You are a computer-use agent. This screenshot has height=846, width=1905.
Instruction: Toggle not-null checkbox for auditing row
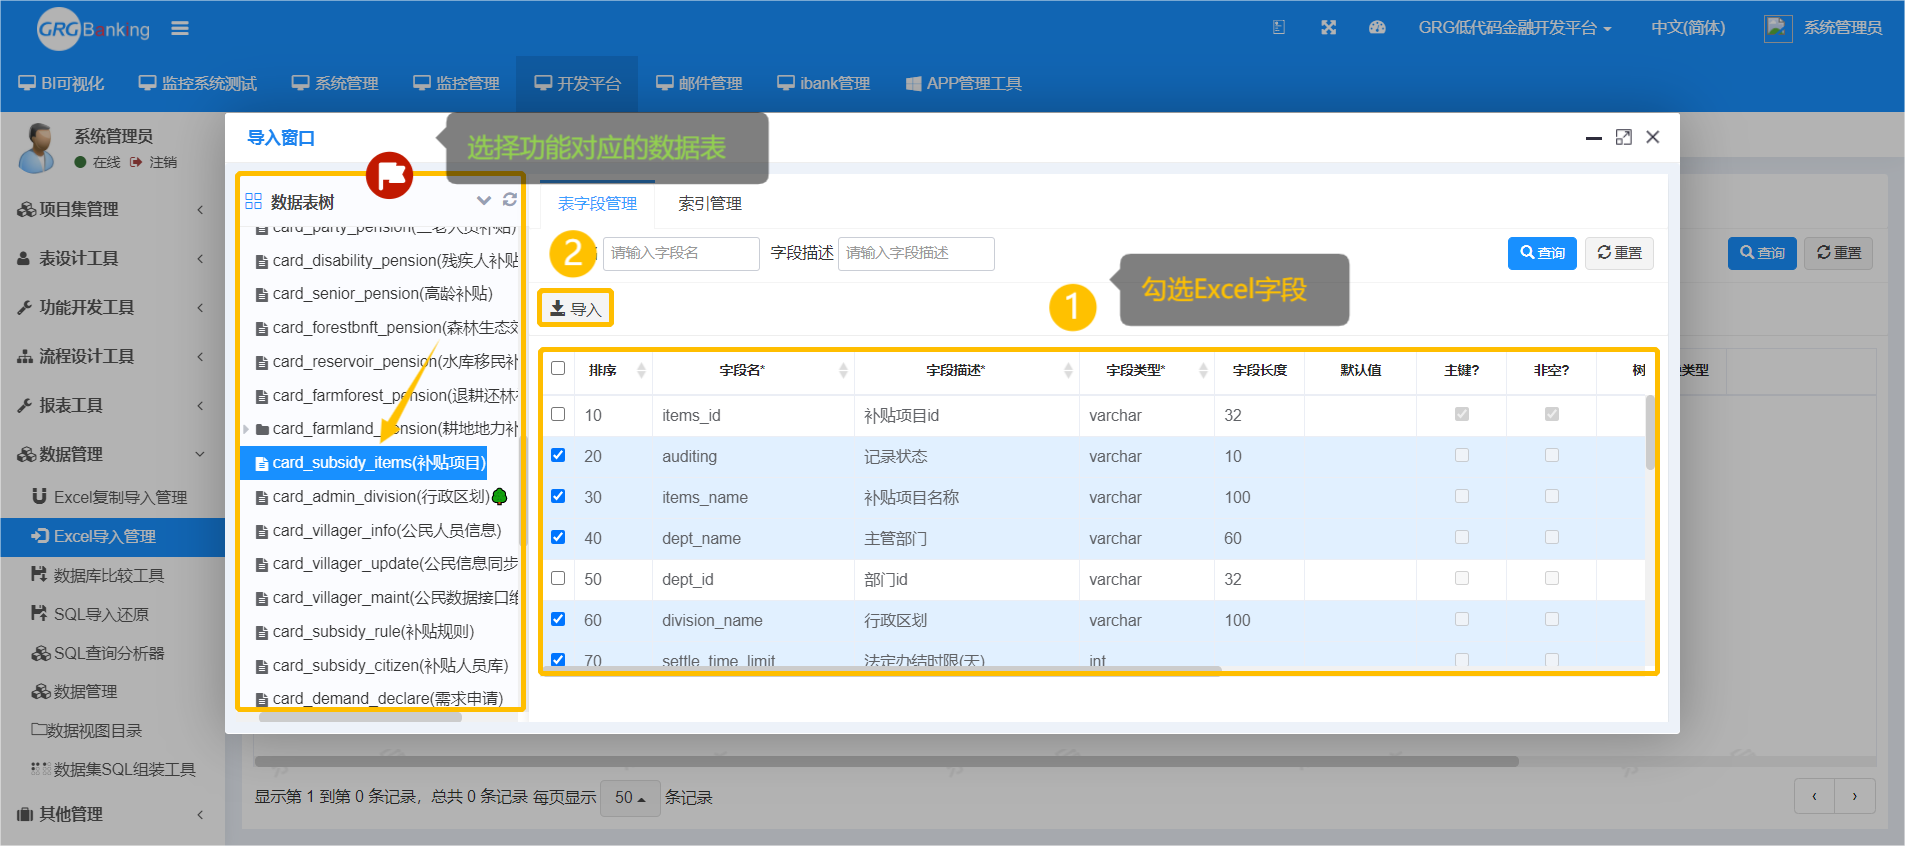pos(1552,455)
